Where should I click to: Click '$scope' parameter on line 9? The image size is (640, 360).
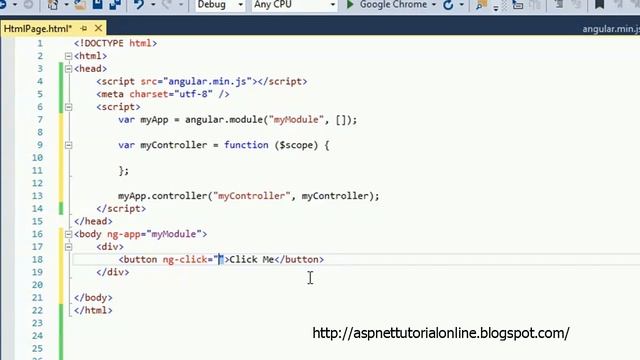296,145
